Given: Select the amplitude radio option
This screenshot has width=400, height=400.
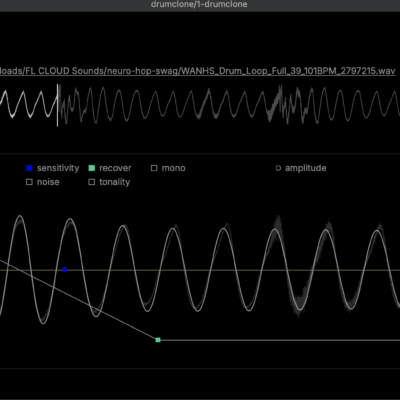Looking at the screenshot, I should click(x=278, y=168).
